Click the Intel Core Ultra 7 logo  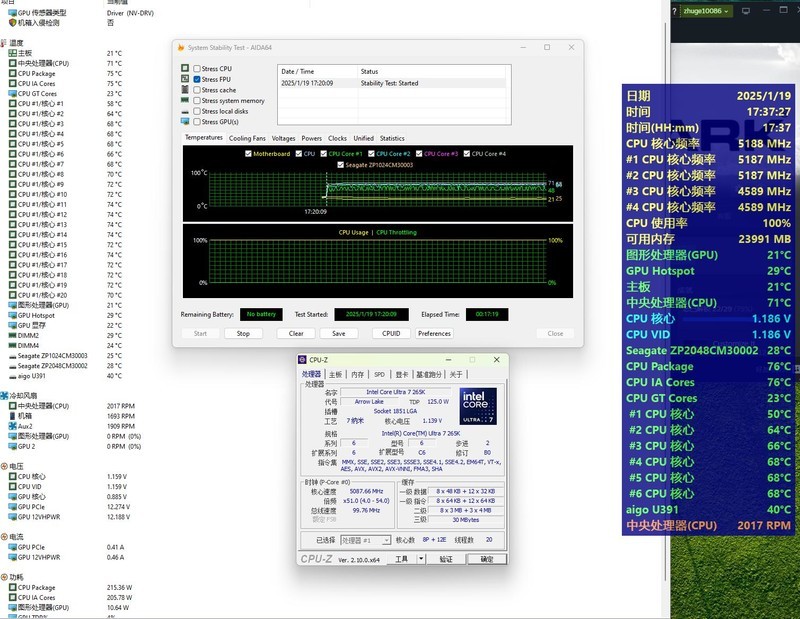tap(478, 405)
